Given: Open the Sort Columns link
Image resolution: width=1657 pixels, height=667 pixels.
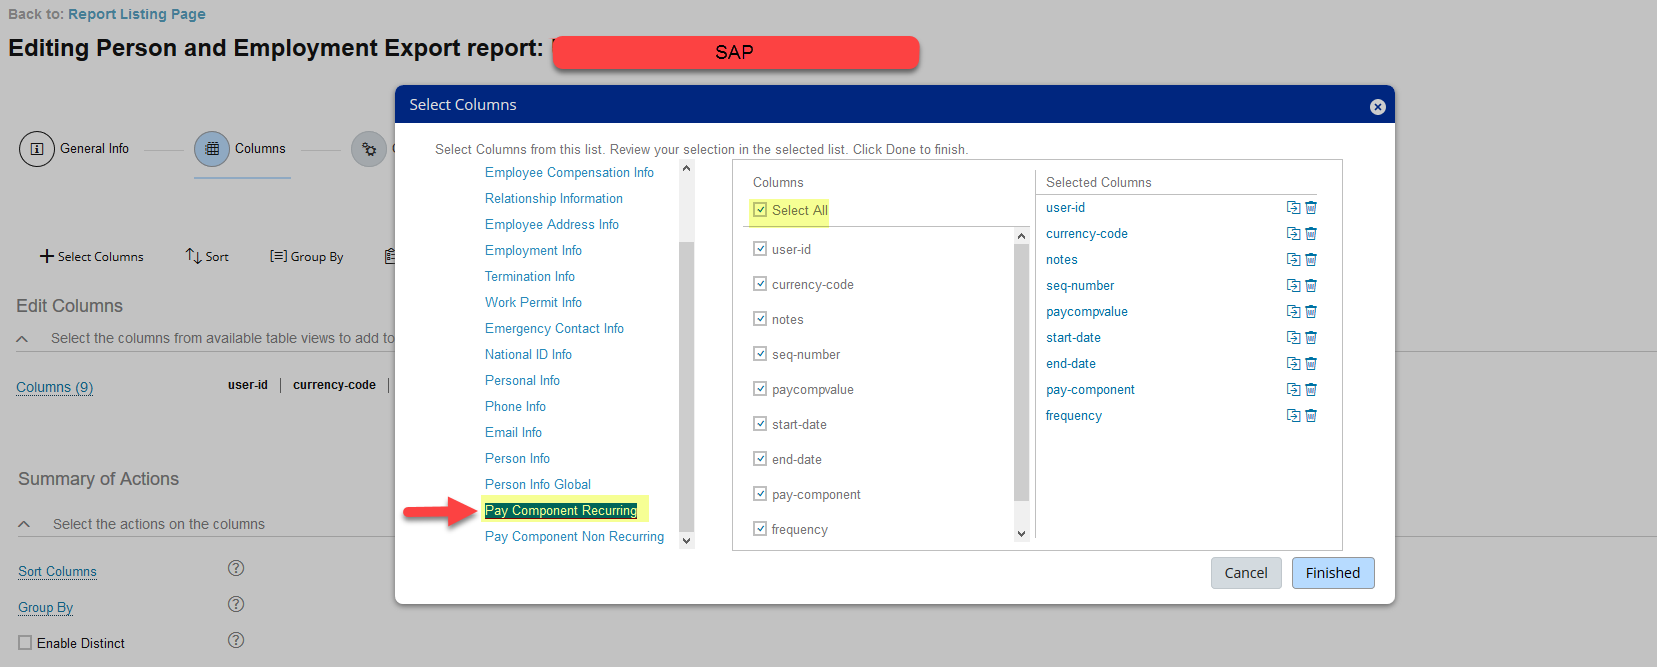Looking at the screenshot, I should (57, 572).
